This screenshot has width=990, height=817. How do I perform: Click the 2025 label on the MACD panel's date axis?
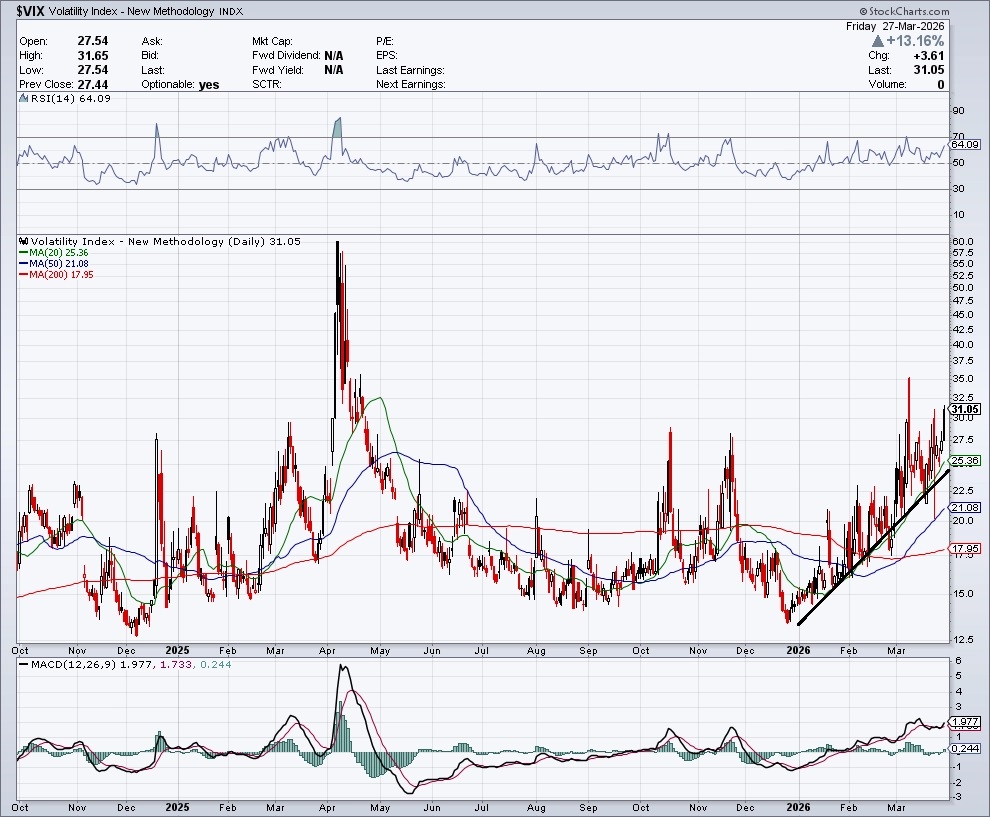pyautogui.click(x=176, y=806)
